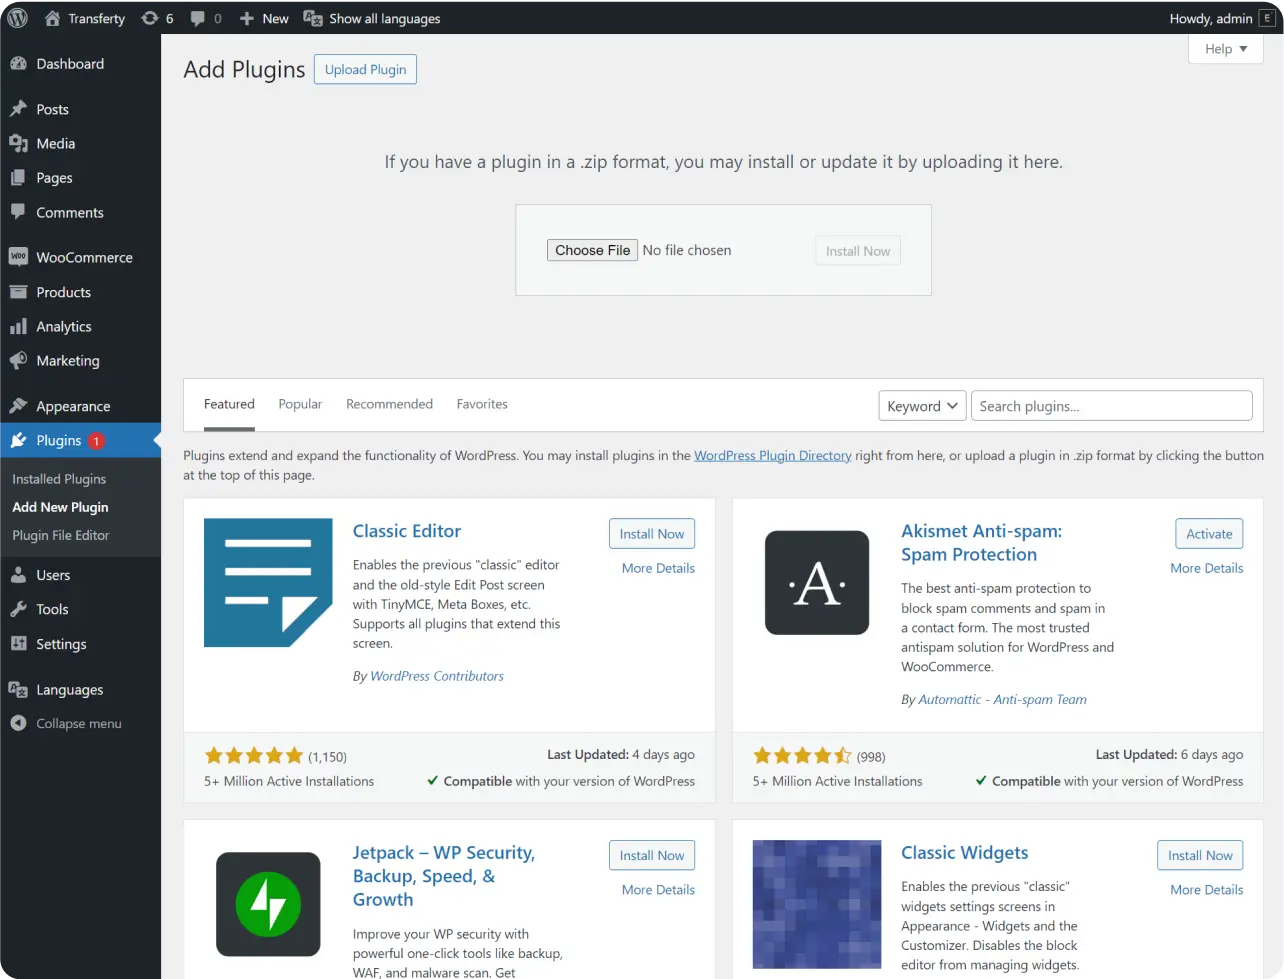Click the Appearance paintbrush icon
This screenshot has width=1284, height=979.
(x=18, y=406)
